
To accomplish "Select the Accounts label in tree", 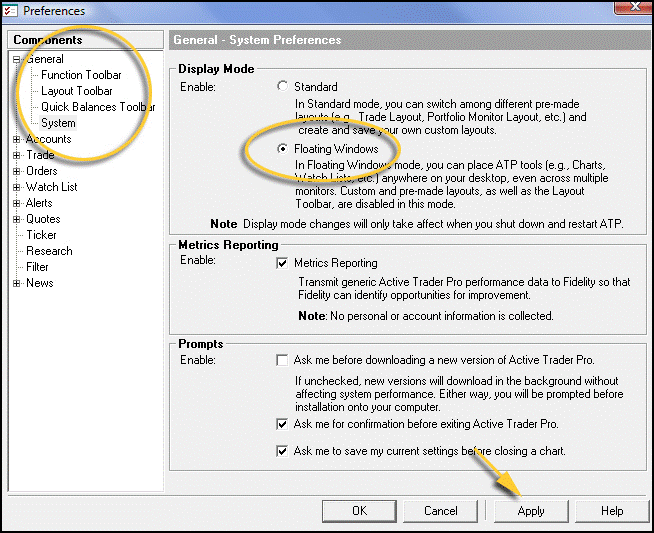I will (x=48, y=139).
